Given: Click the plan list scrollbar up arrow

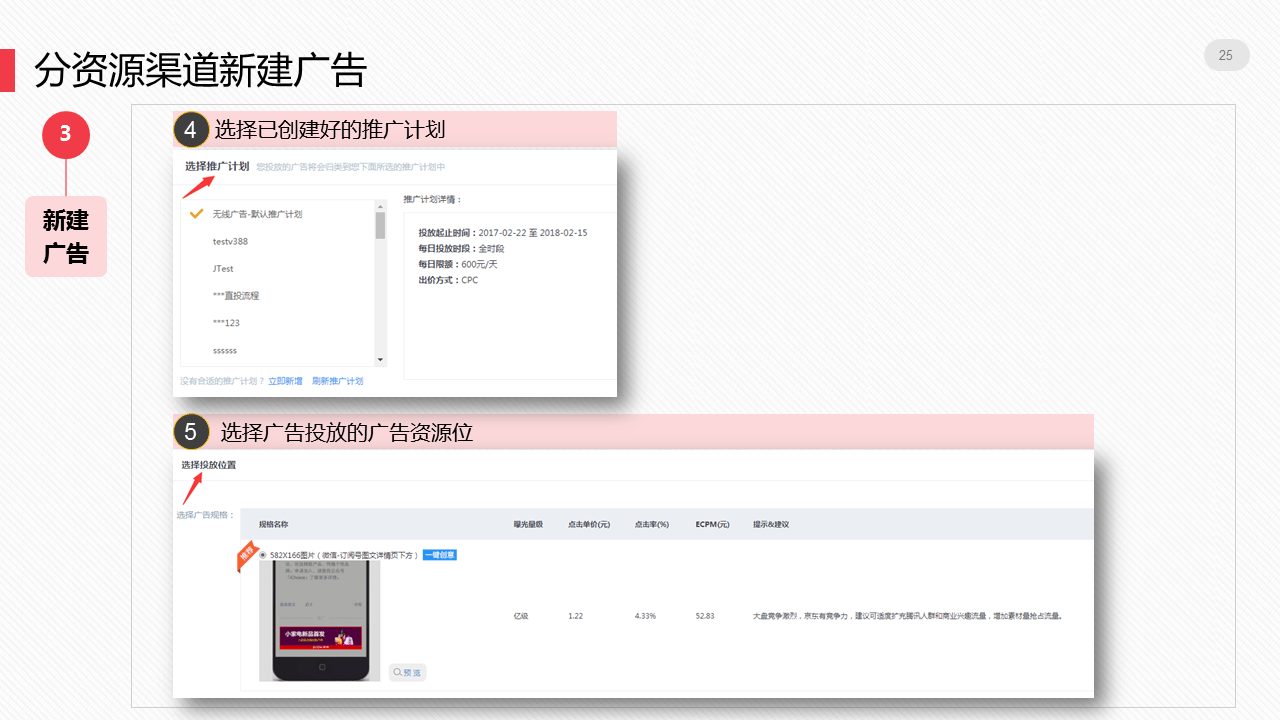Looking at the screenshot, I should 380,206.
